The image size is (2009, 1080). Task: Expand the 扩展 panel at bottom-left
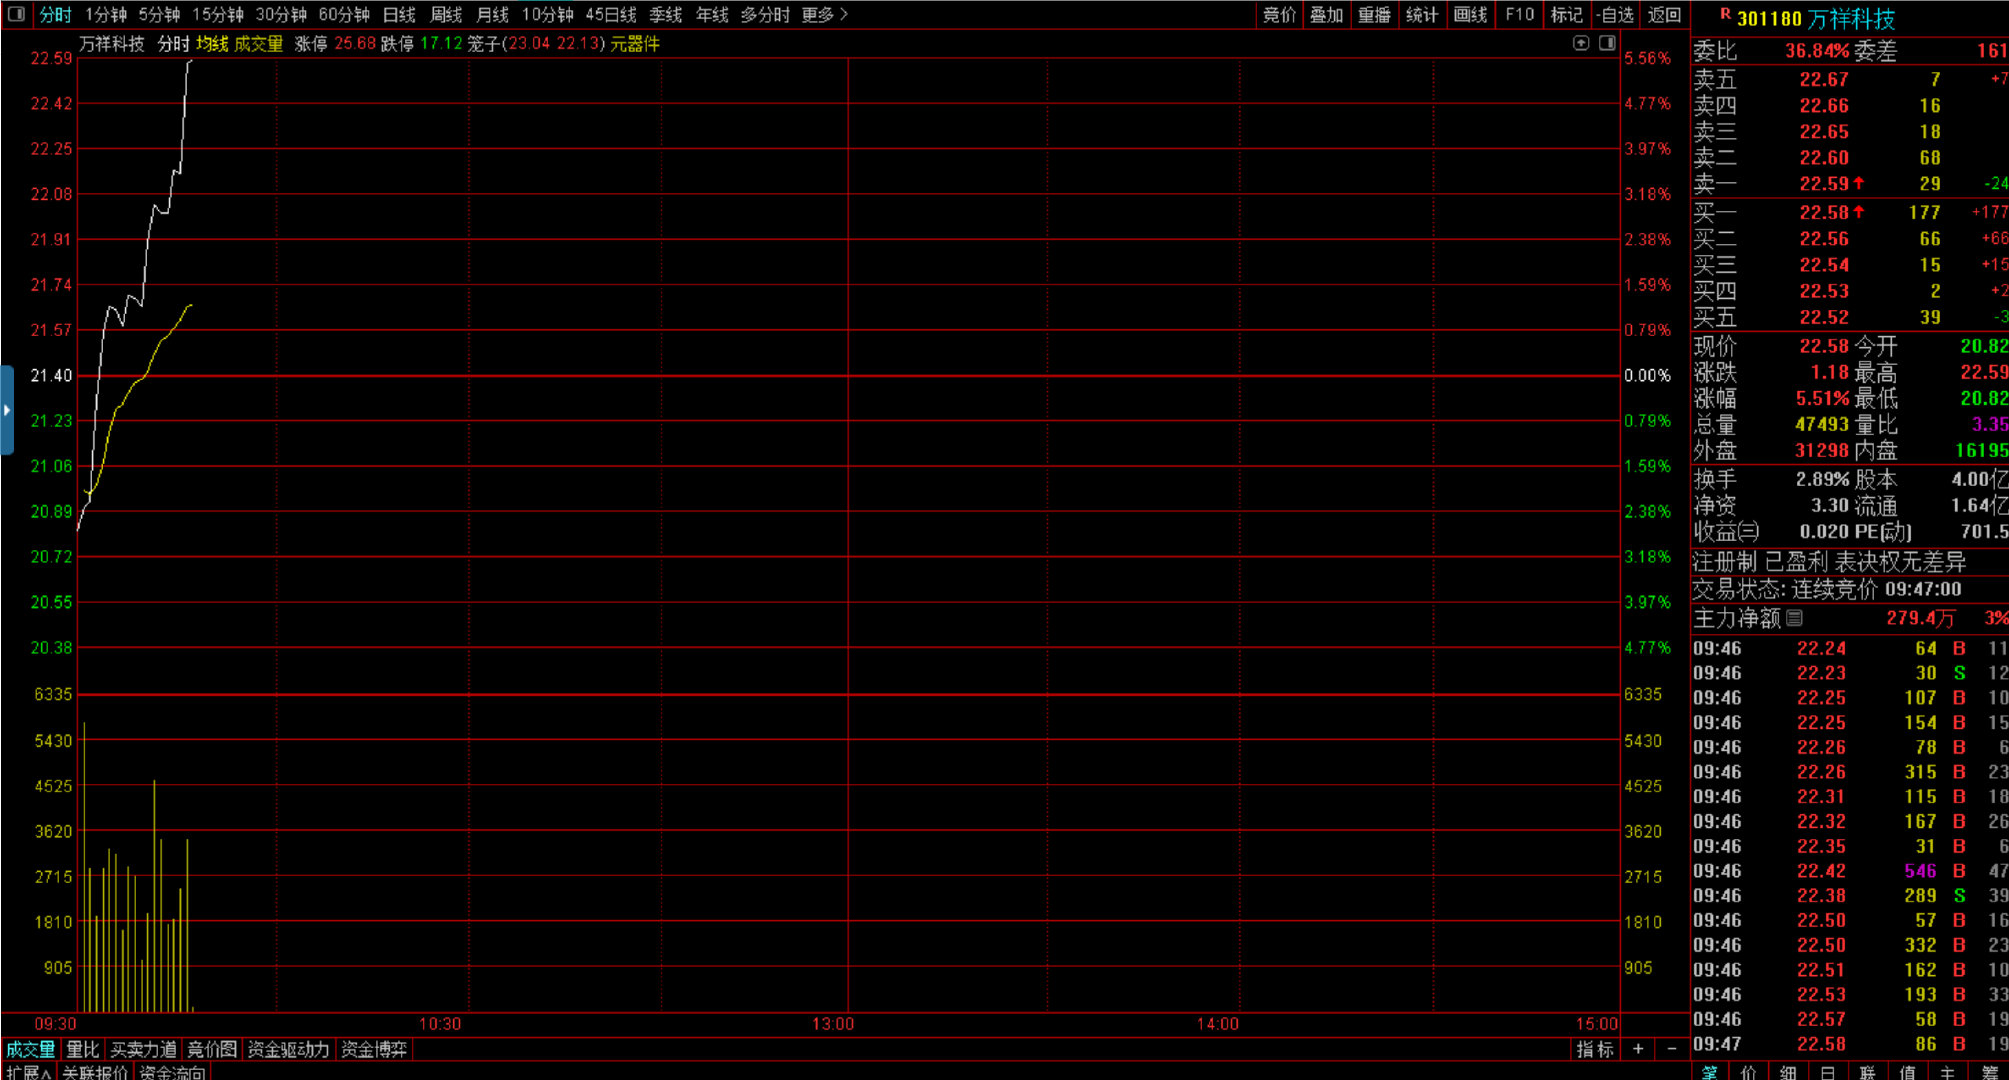tap(28, 1072)
